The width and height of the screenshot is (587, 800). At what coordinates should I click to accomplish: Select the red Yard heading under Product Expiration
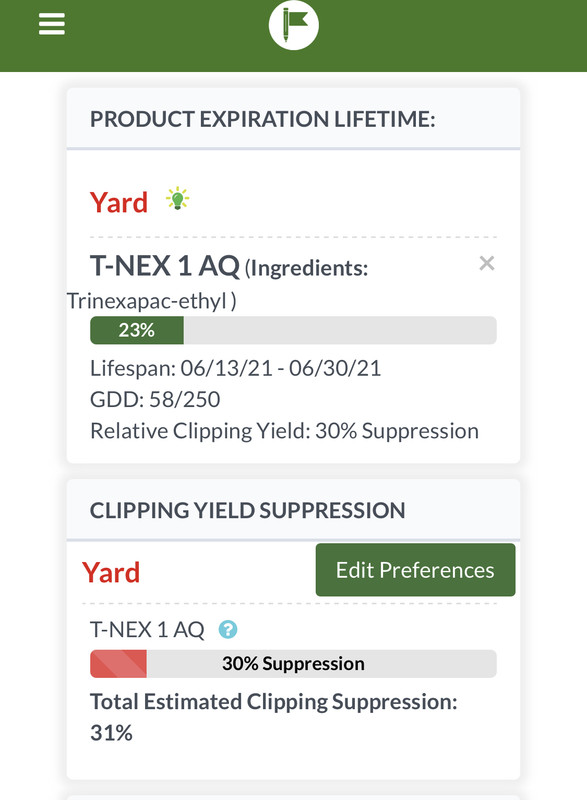point(119,203)
